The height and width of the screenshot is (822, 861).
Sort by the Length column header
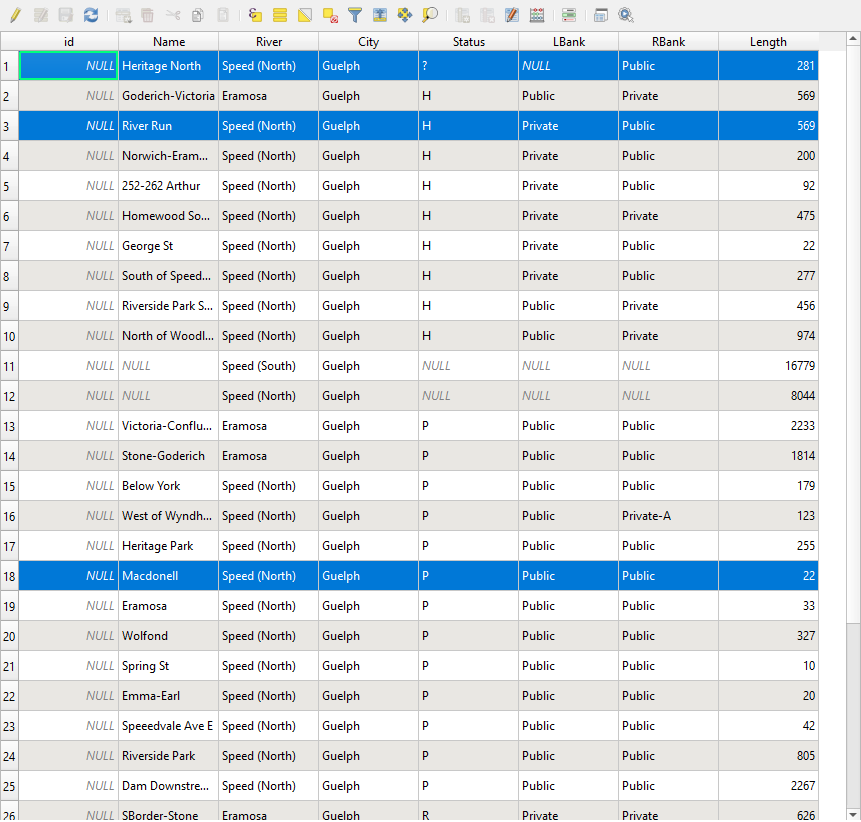click(x=767, y=42)
